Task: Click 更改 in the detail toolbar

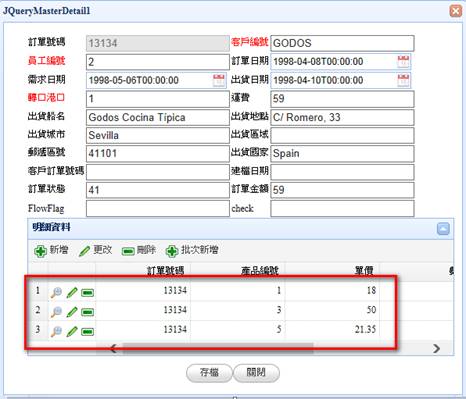Action: click(96, 250)
